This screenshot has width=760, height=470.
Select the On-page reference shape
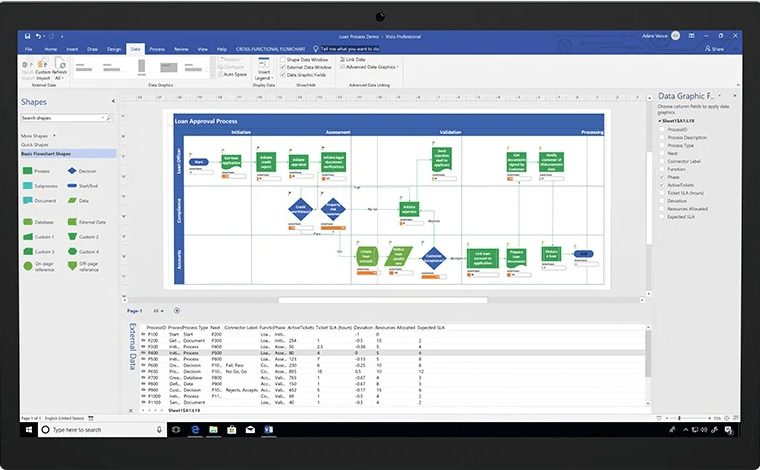point(28,266)
